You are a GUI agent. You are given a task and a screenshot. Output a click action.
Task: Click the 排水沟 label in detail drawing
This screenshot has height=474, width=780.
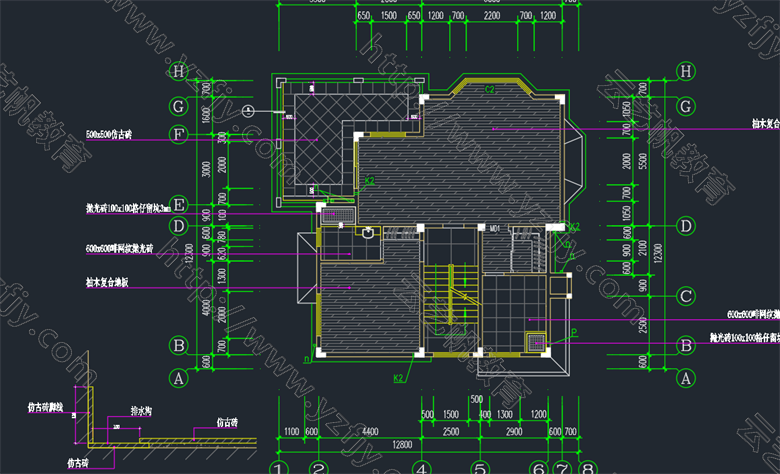(x=141, y=411)
